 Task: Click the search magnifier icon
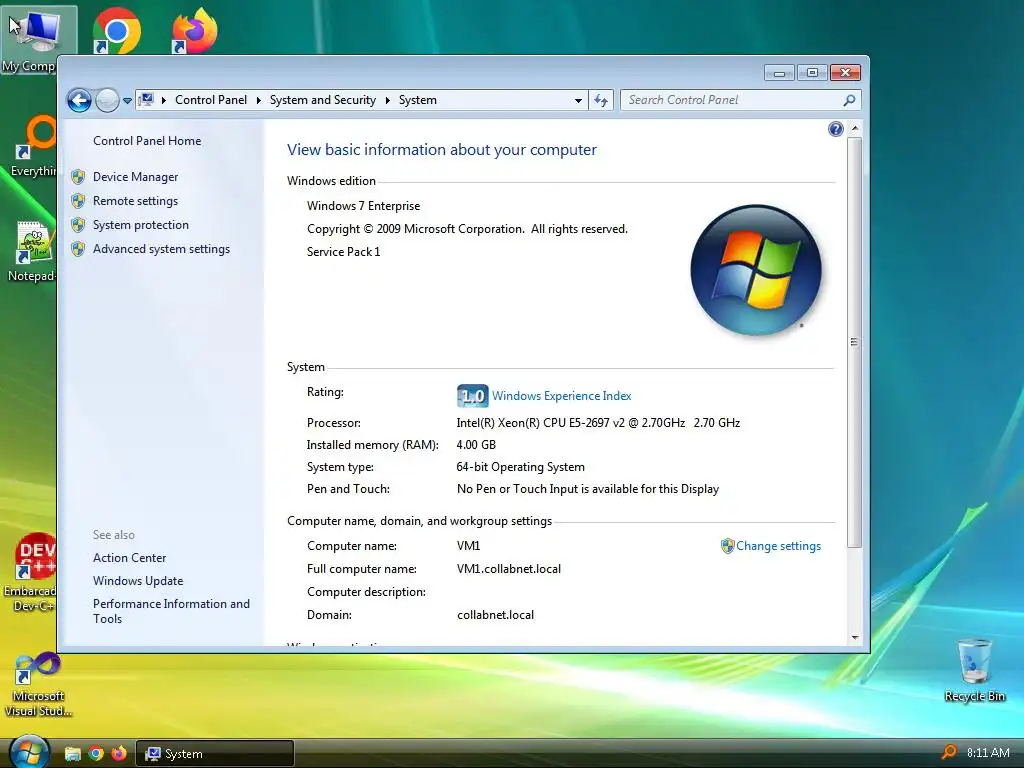(849, 100)
